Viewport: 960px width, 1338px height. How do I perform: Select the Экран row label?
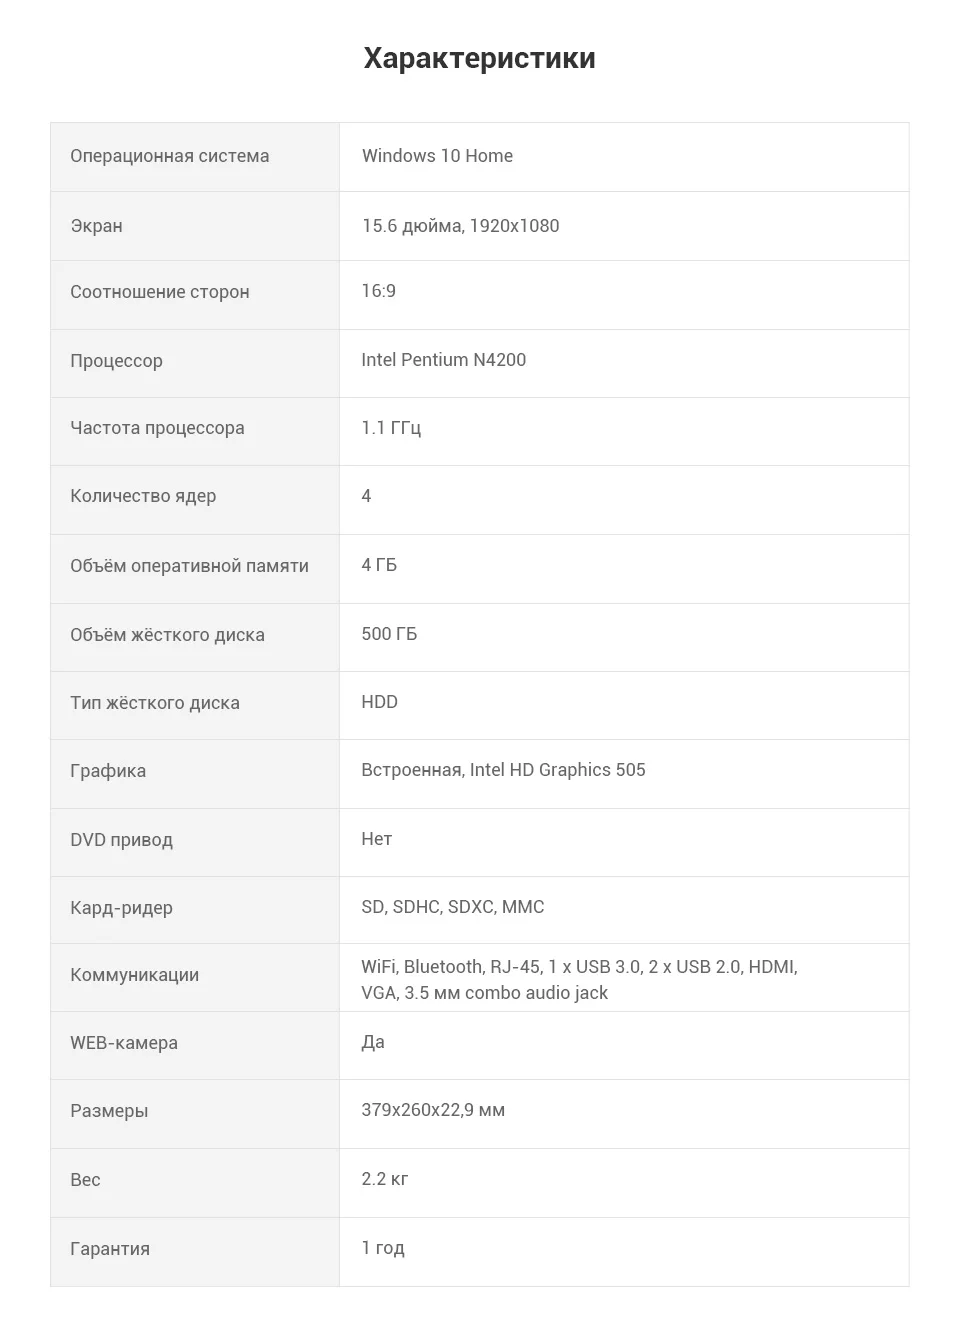pyautogui.click(x=96, y=226)
